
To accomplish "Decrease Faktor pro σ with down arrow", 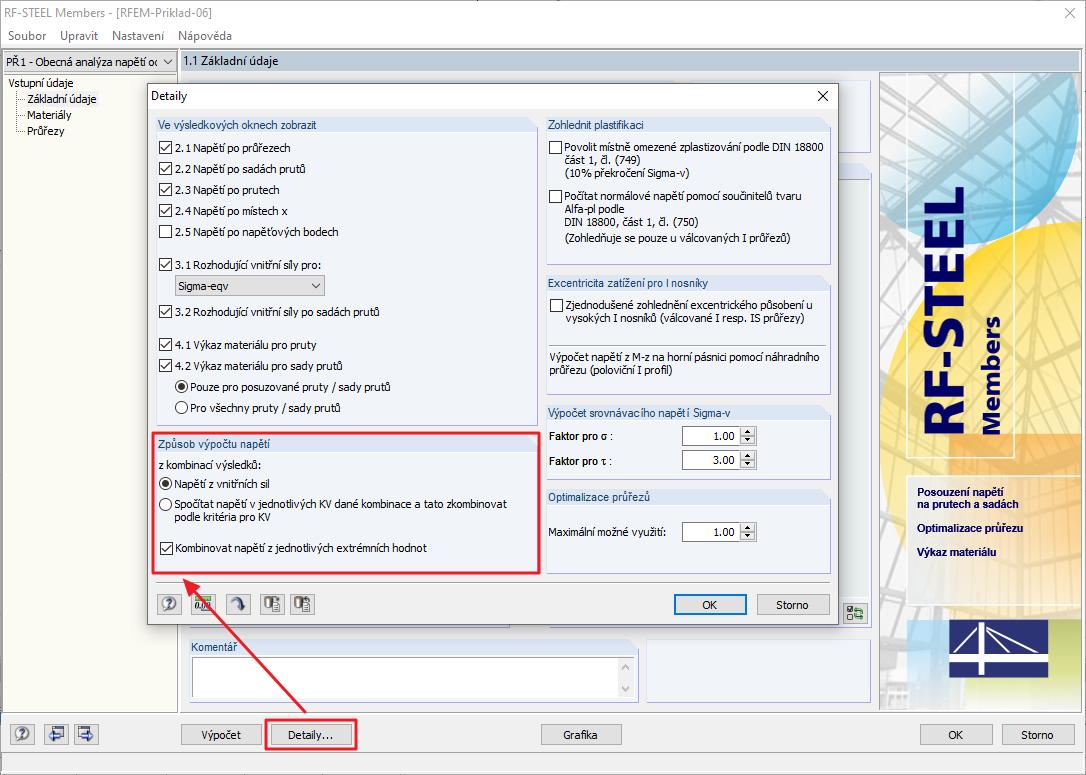I will 748,440.
